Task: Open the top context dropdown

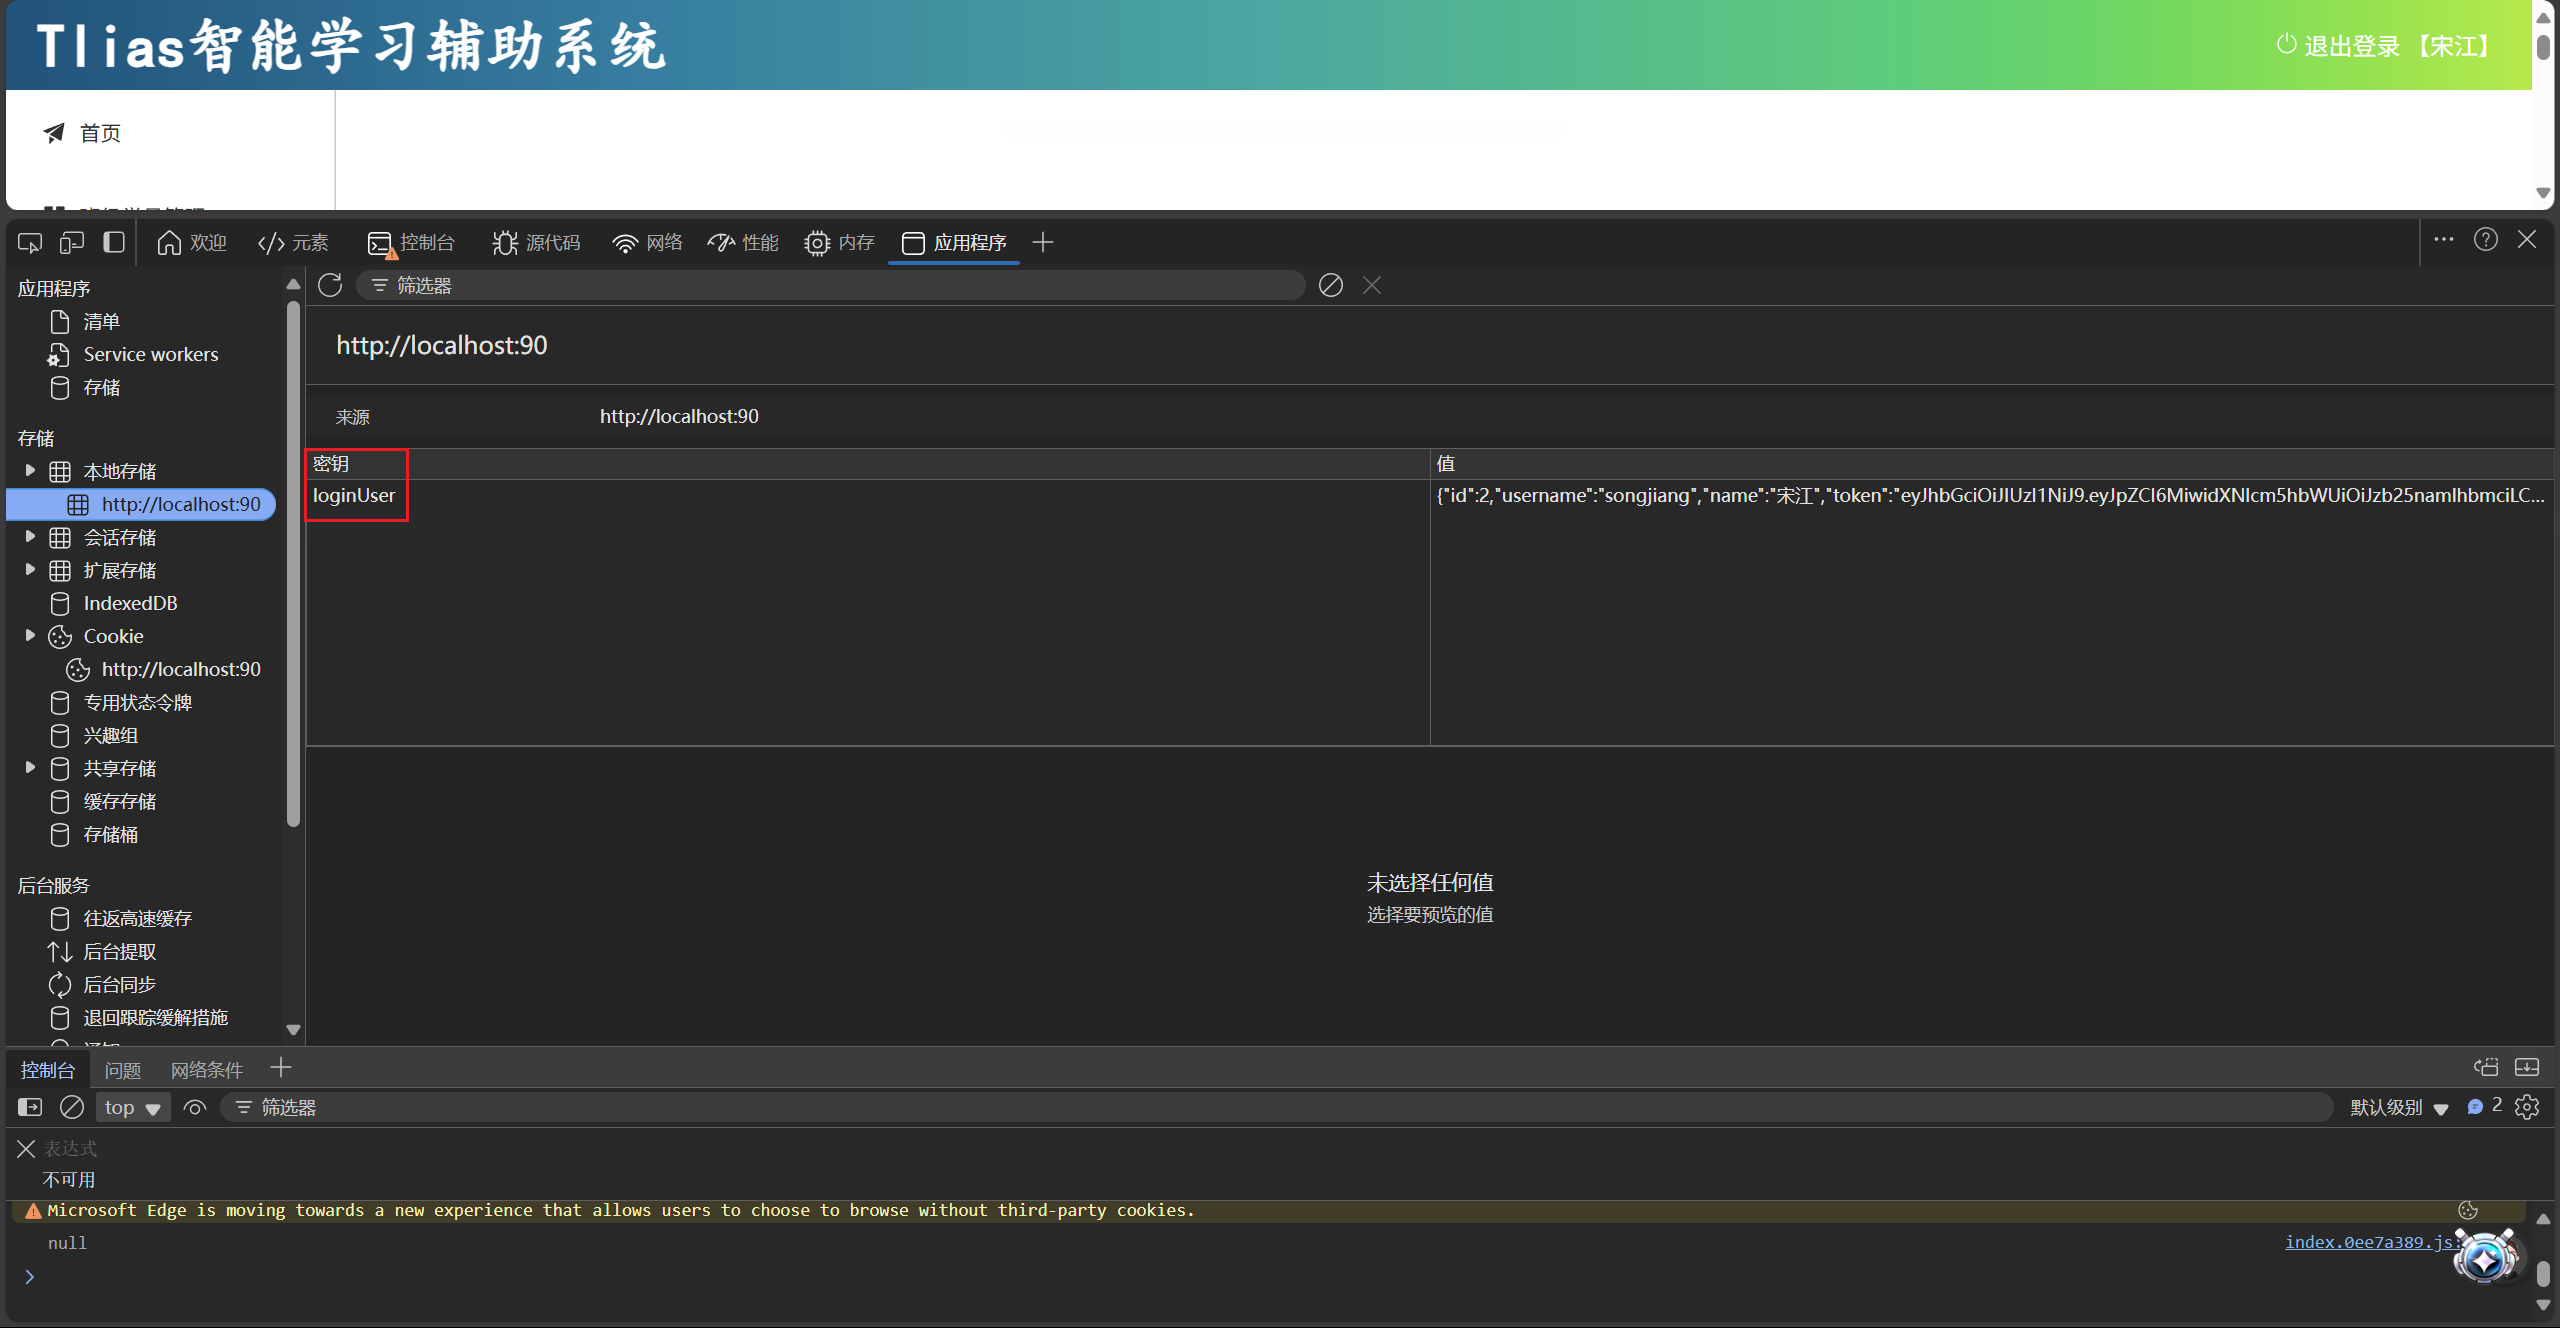Action: pyautogui.click(x=132, y=1107)
